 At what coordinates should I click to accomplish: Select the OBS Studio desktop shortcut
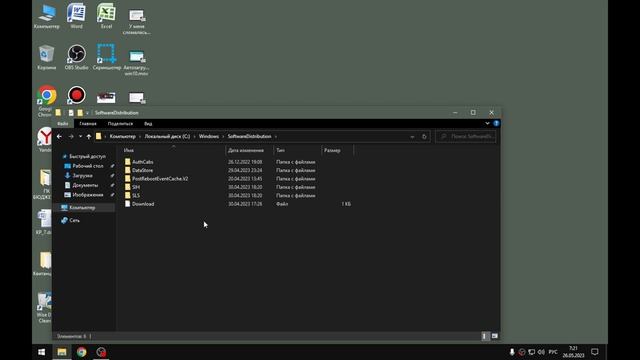pos(76,58)
